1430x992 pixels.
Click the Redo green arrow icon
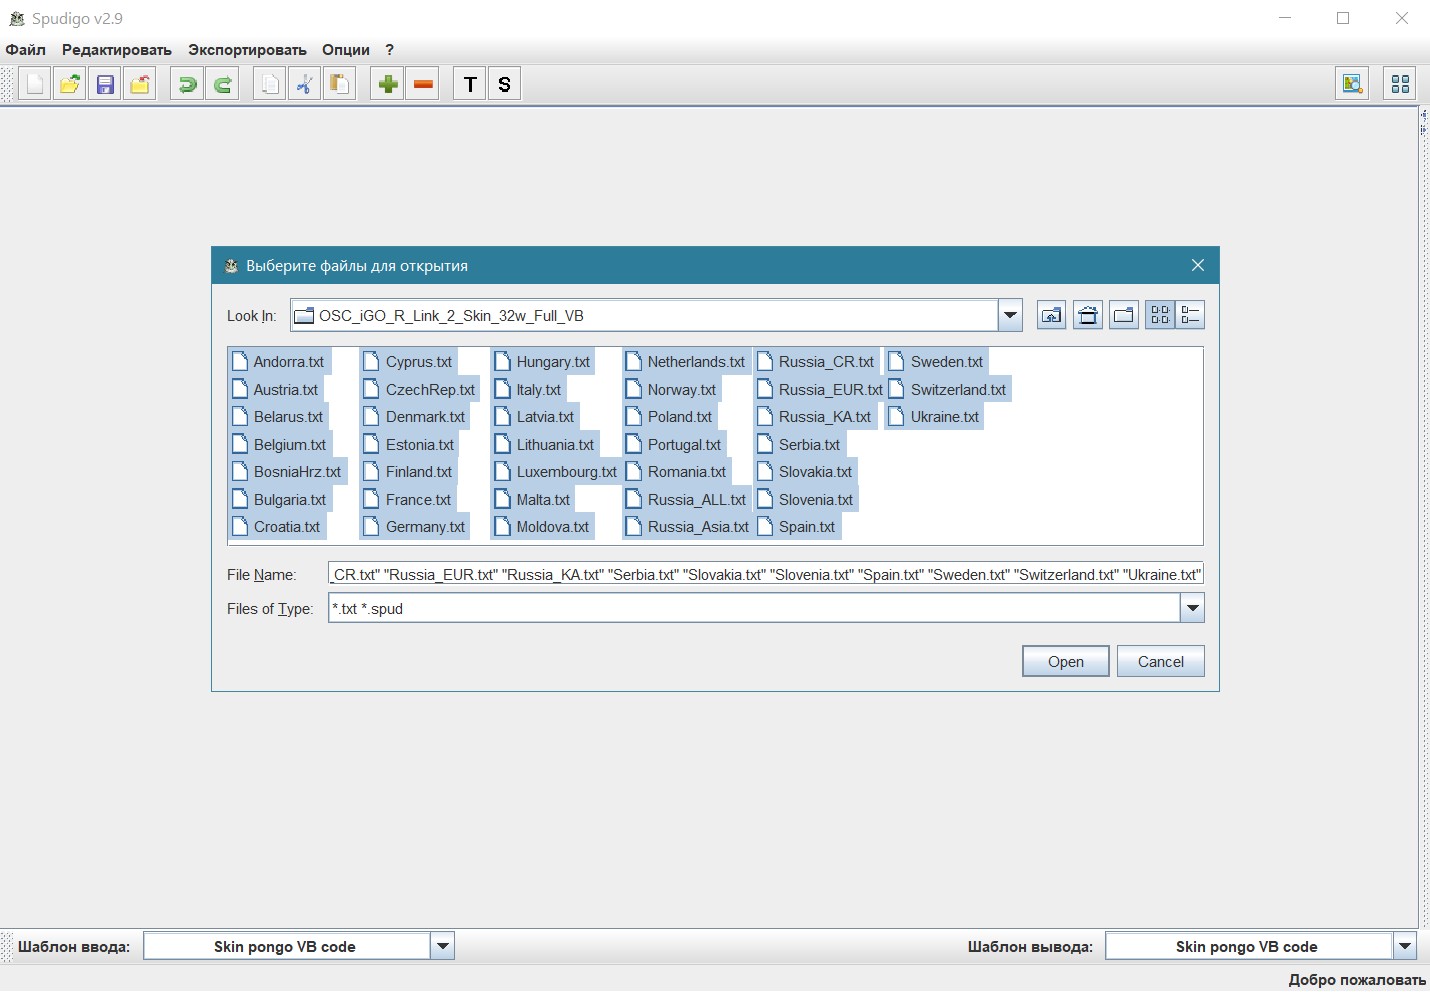click(x=222, y=84)
